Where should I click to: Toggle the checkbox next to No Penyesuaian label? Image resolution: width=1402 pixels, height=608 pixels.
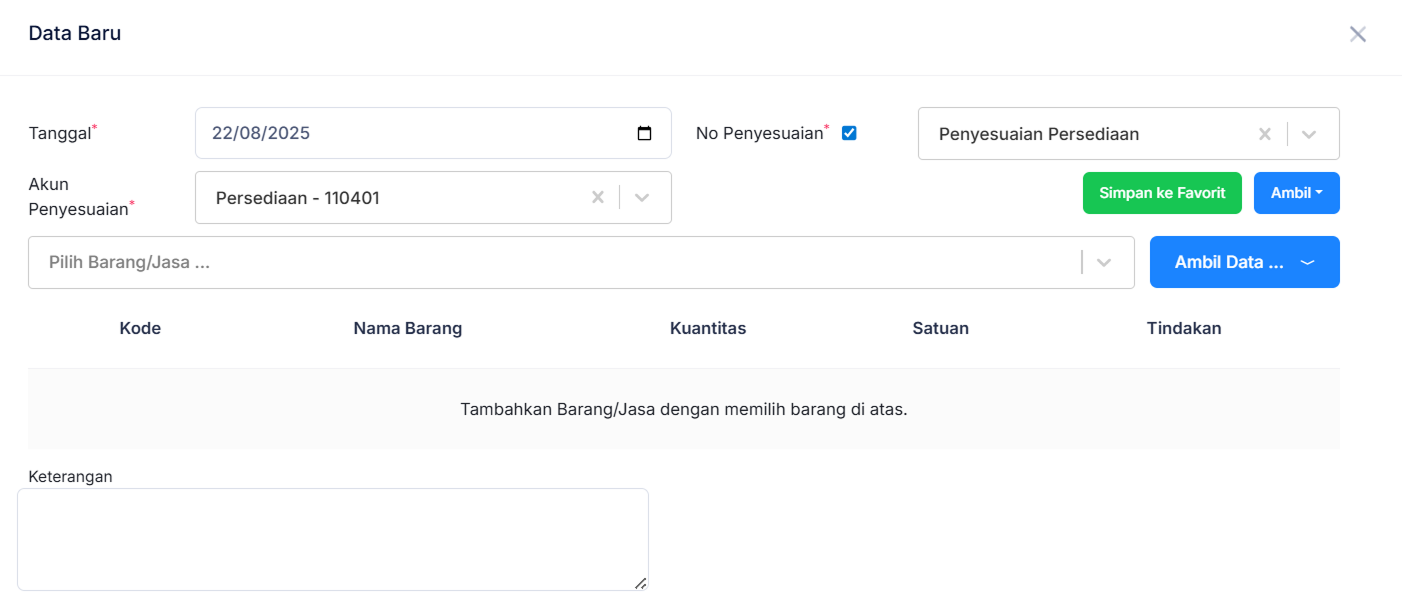[x=848, y=131]
